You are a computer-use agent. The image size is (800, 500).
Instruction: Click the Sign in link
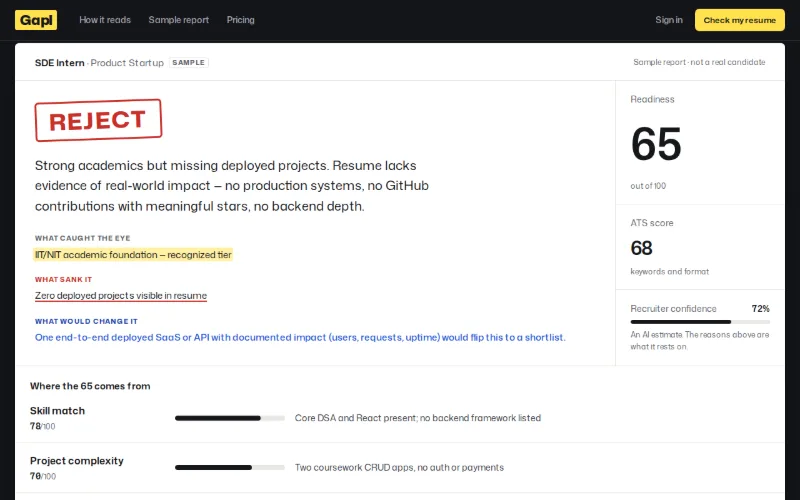click(x=668, y=20)
